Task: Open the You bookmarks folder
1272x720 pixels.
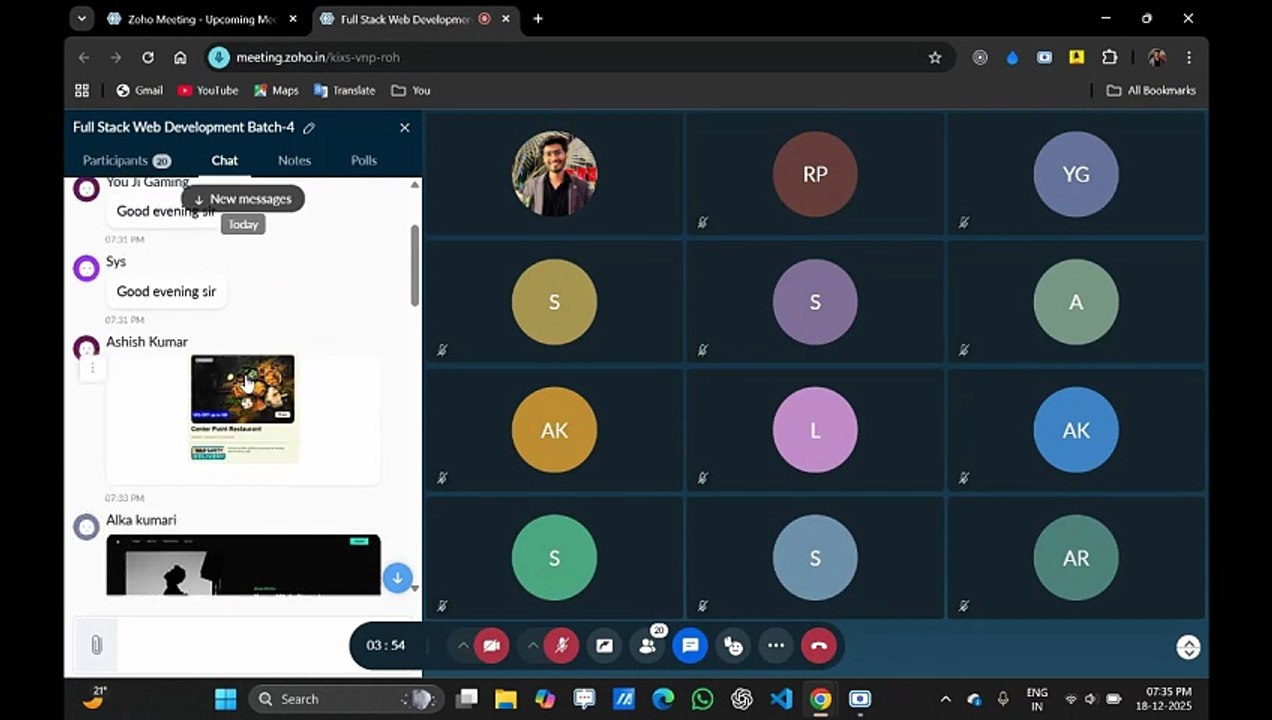Action: [x=411, y=90]
